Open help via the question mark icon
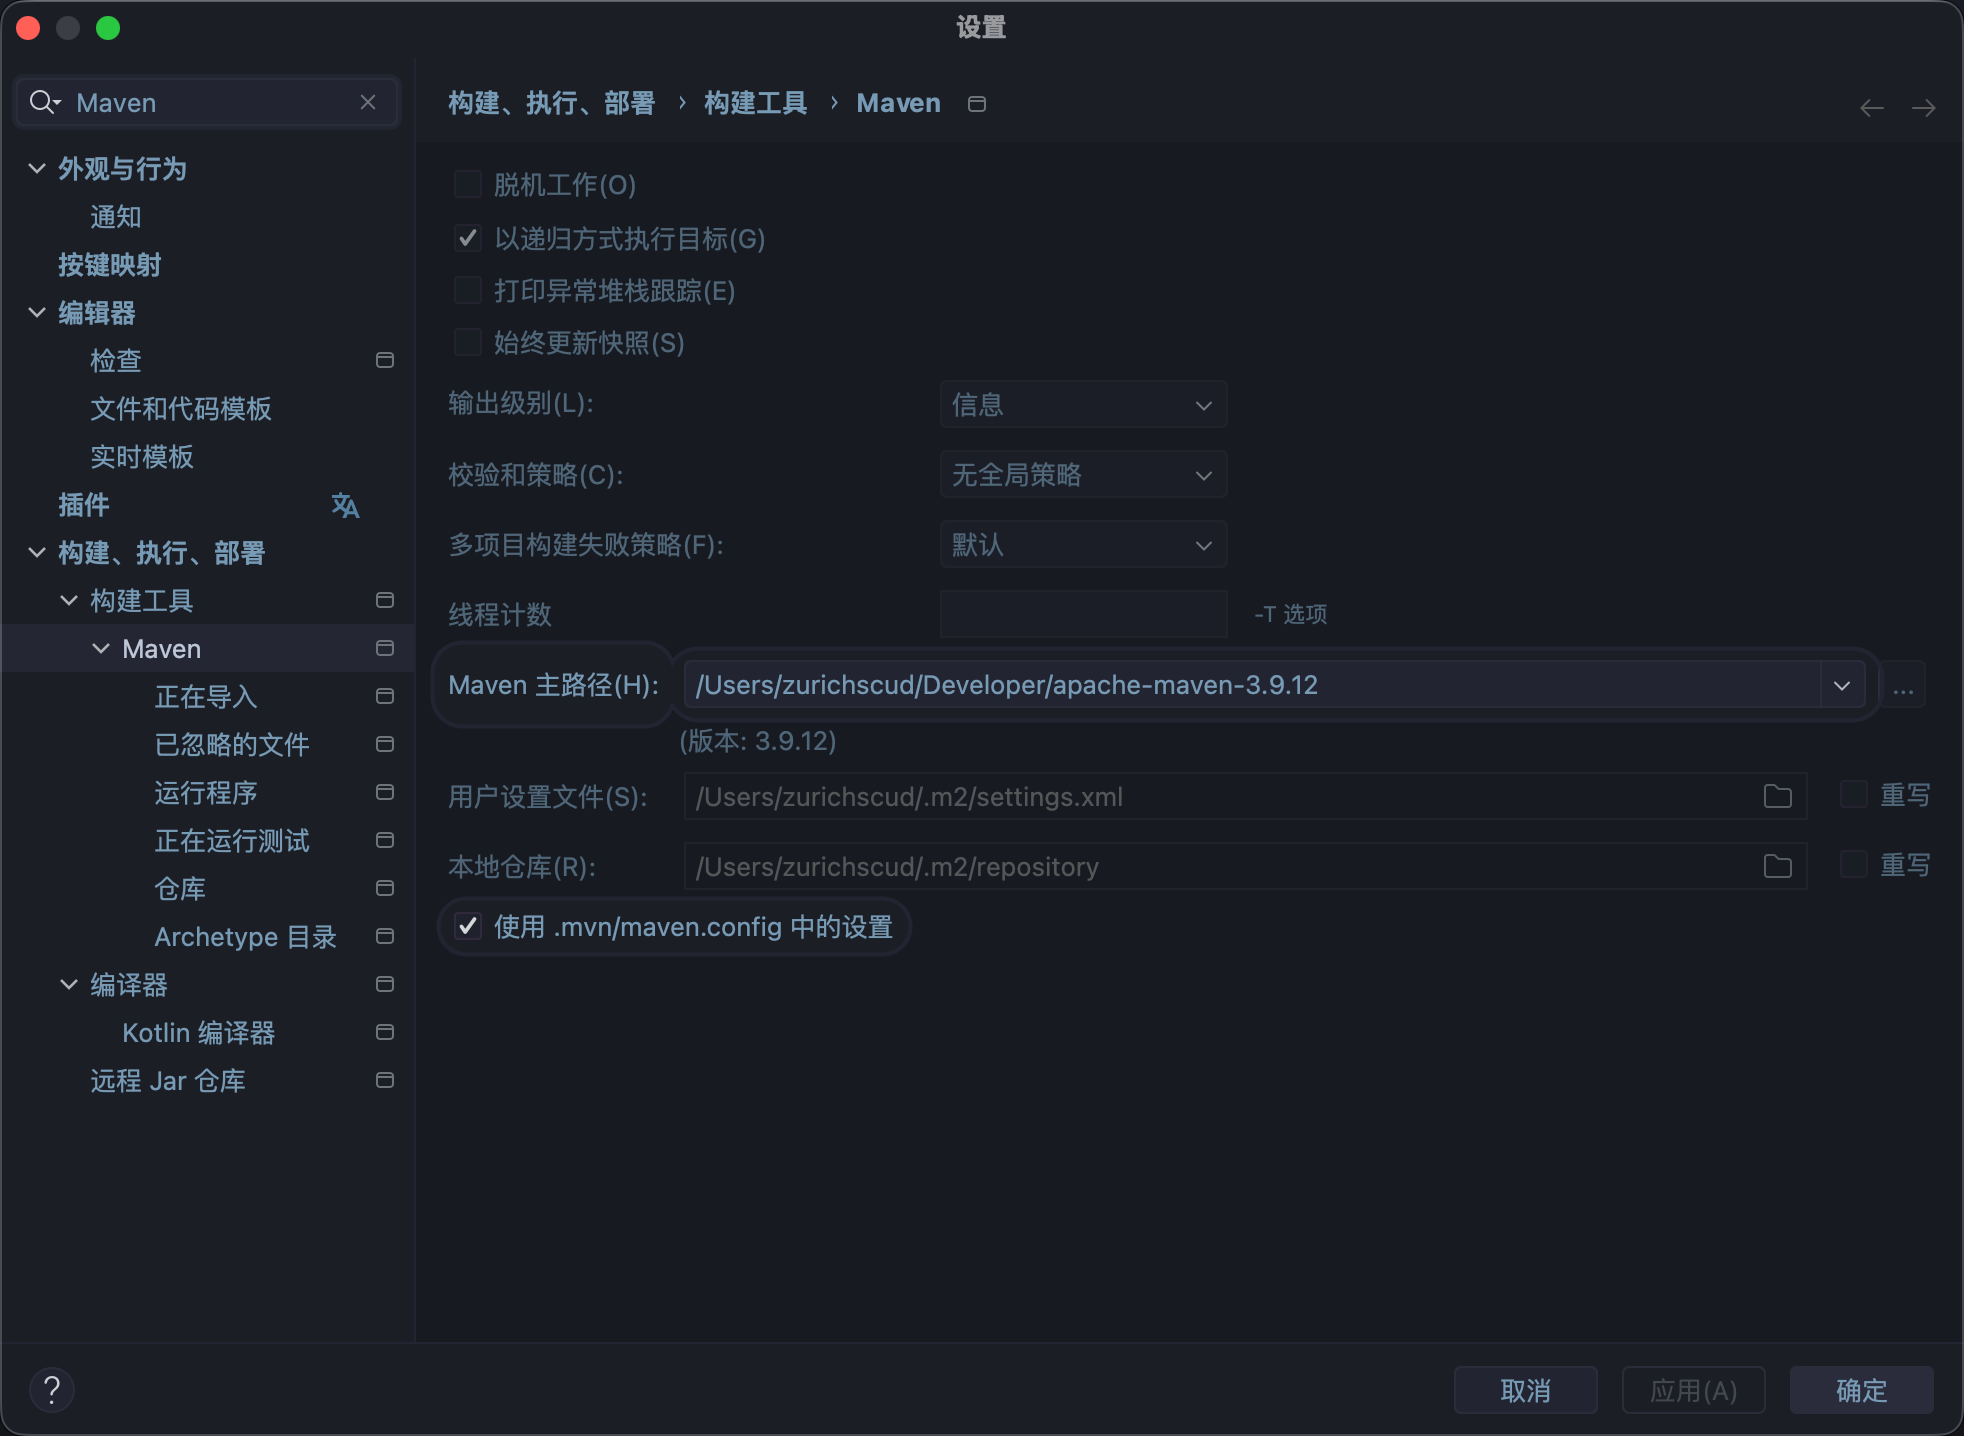 (53, 1389)
